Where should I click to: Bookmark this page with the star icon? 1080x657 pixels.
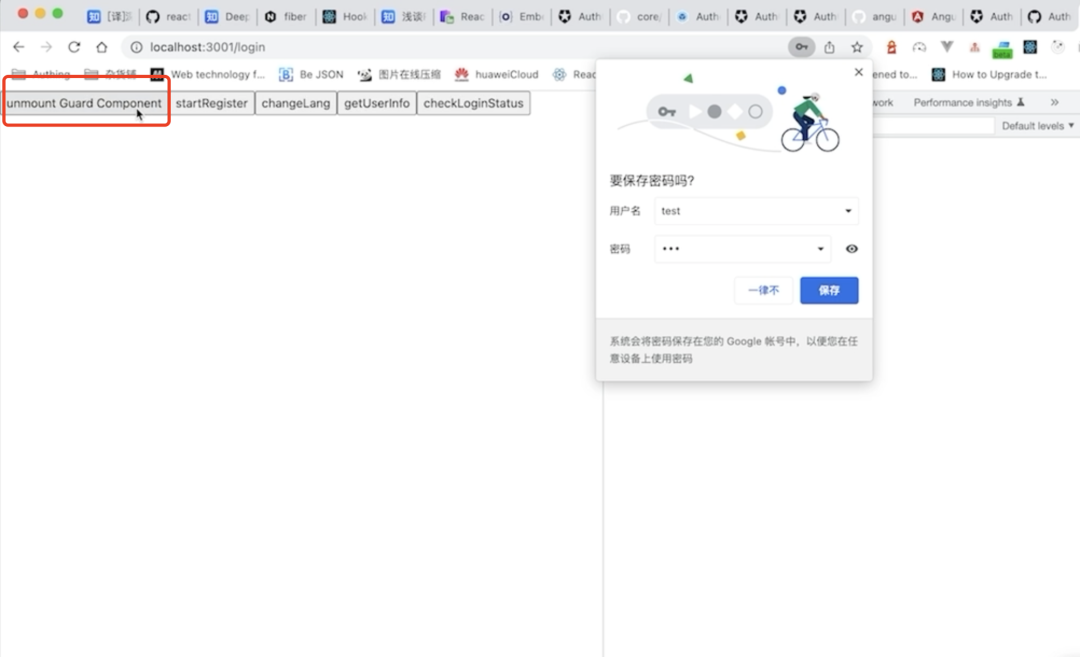(857, 47)
